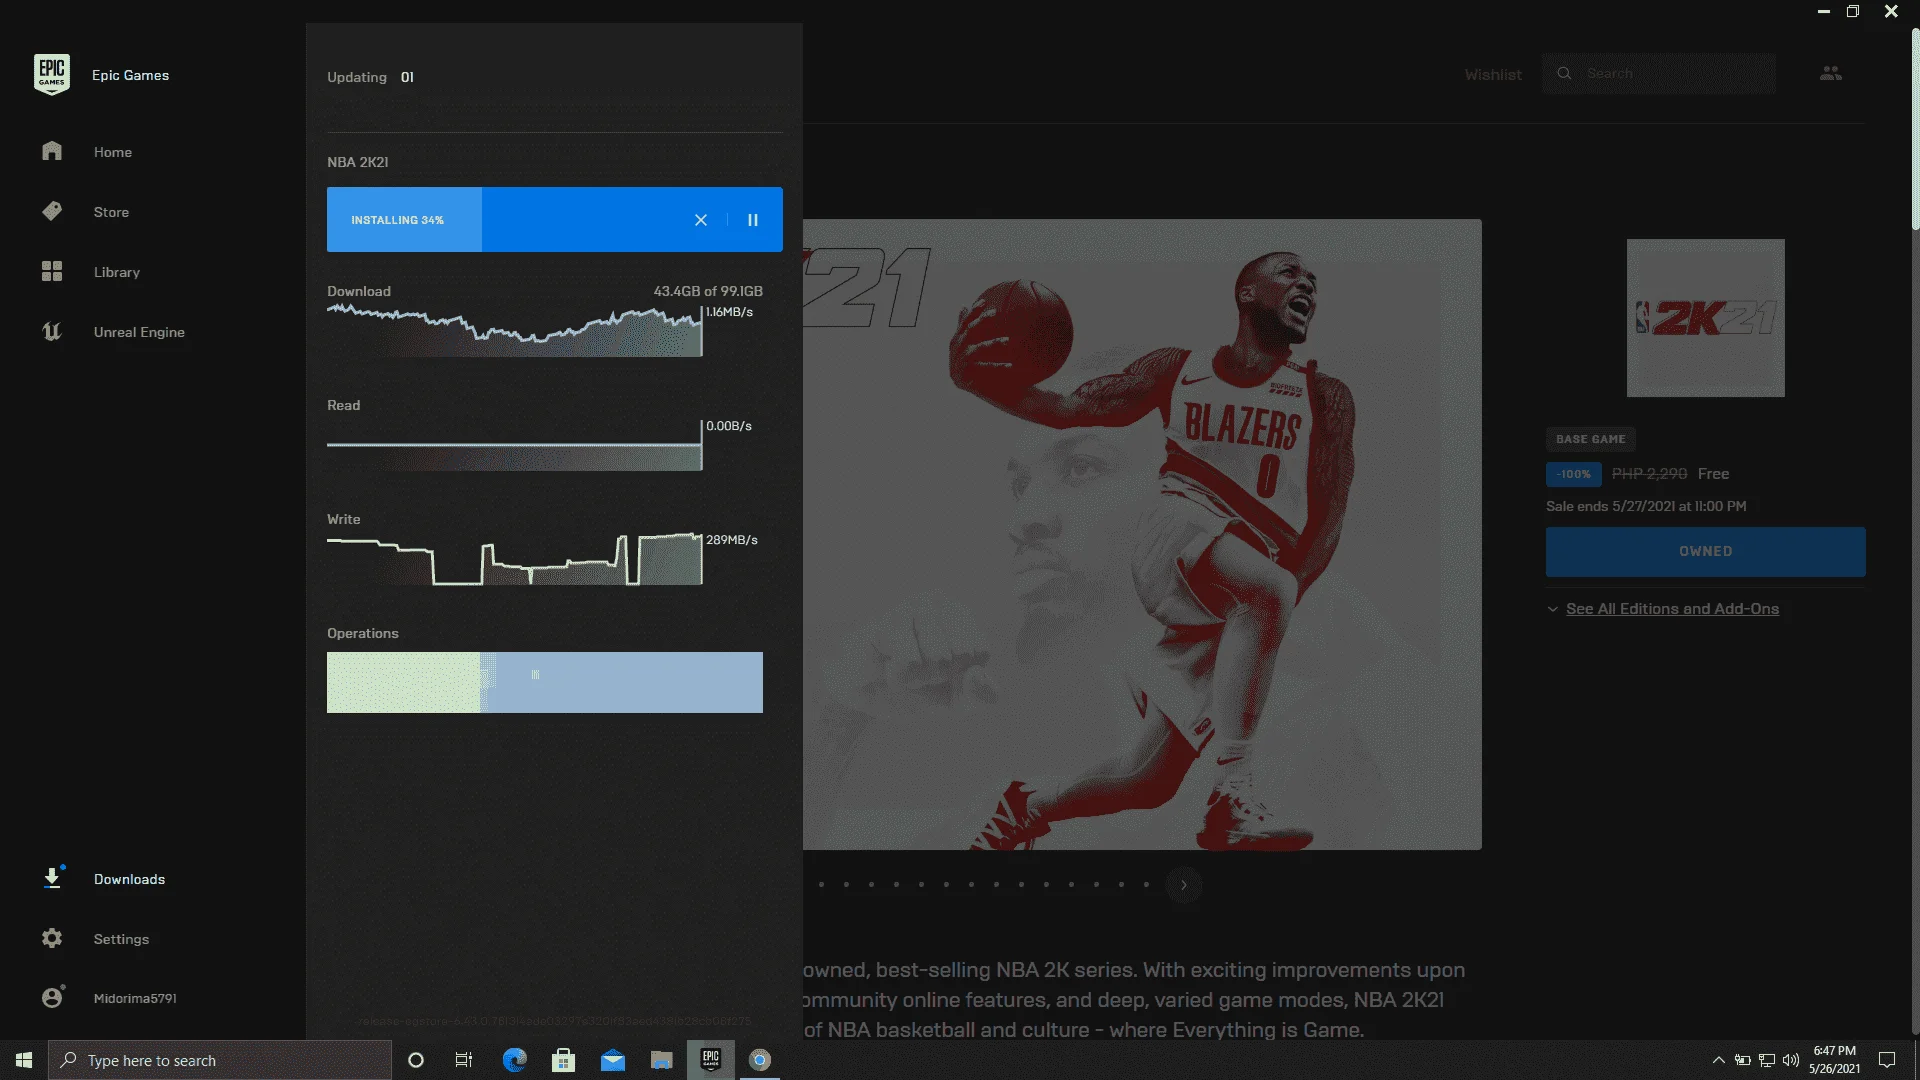1920x1080 pixels.
Task: Click the INSTALLING 34% progress bar
Action: point(555,219)
